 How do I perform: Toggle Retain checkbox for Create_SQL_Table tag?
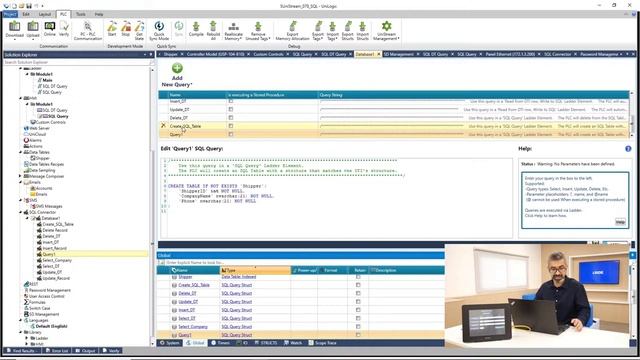(x=358, y=285)
